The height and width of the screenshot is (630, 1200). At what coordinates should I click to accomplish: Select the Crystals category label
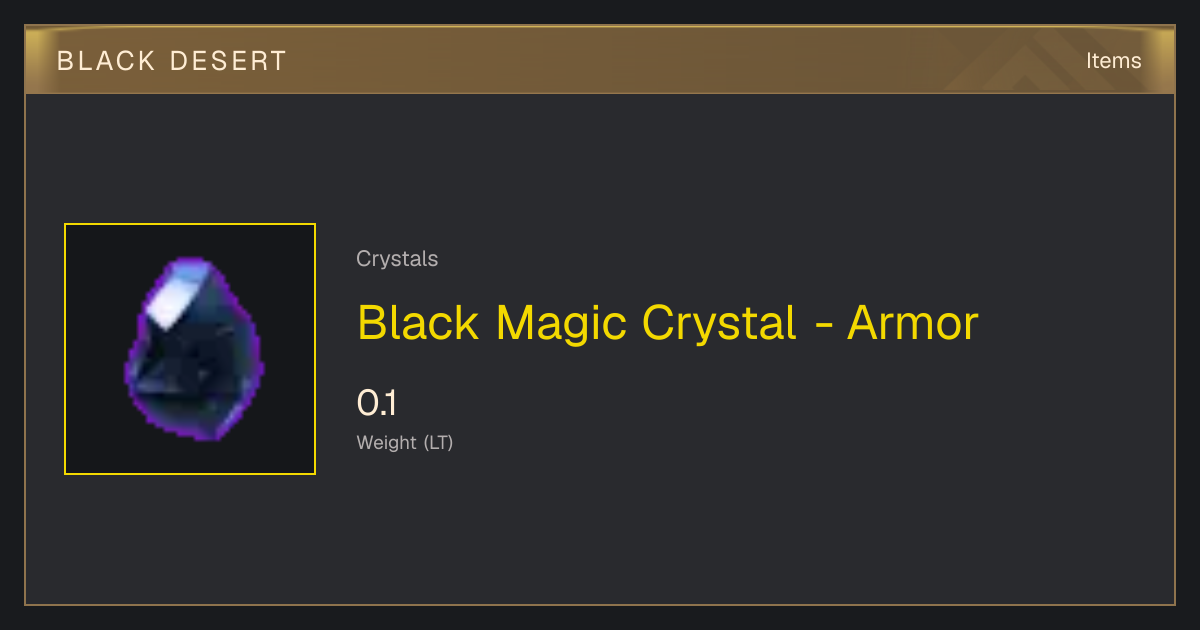[397, 259]
